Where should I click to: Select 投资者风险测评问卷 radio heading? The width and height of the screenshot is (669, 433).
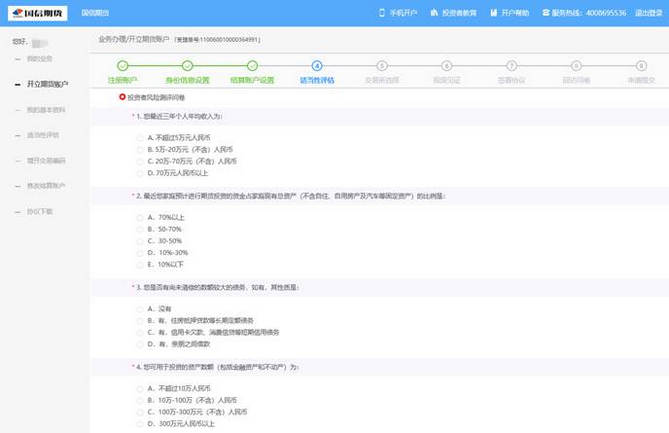(x=123, y=97)
